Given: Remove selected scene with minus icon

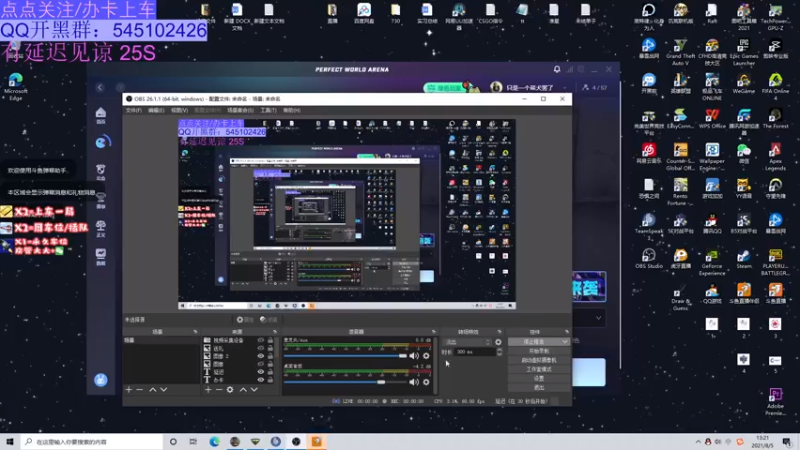Looking at the screenshot, I should (x=139, y=389).
